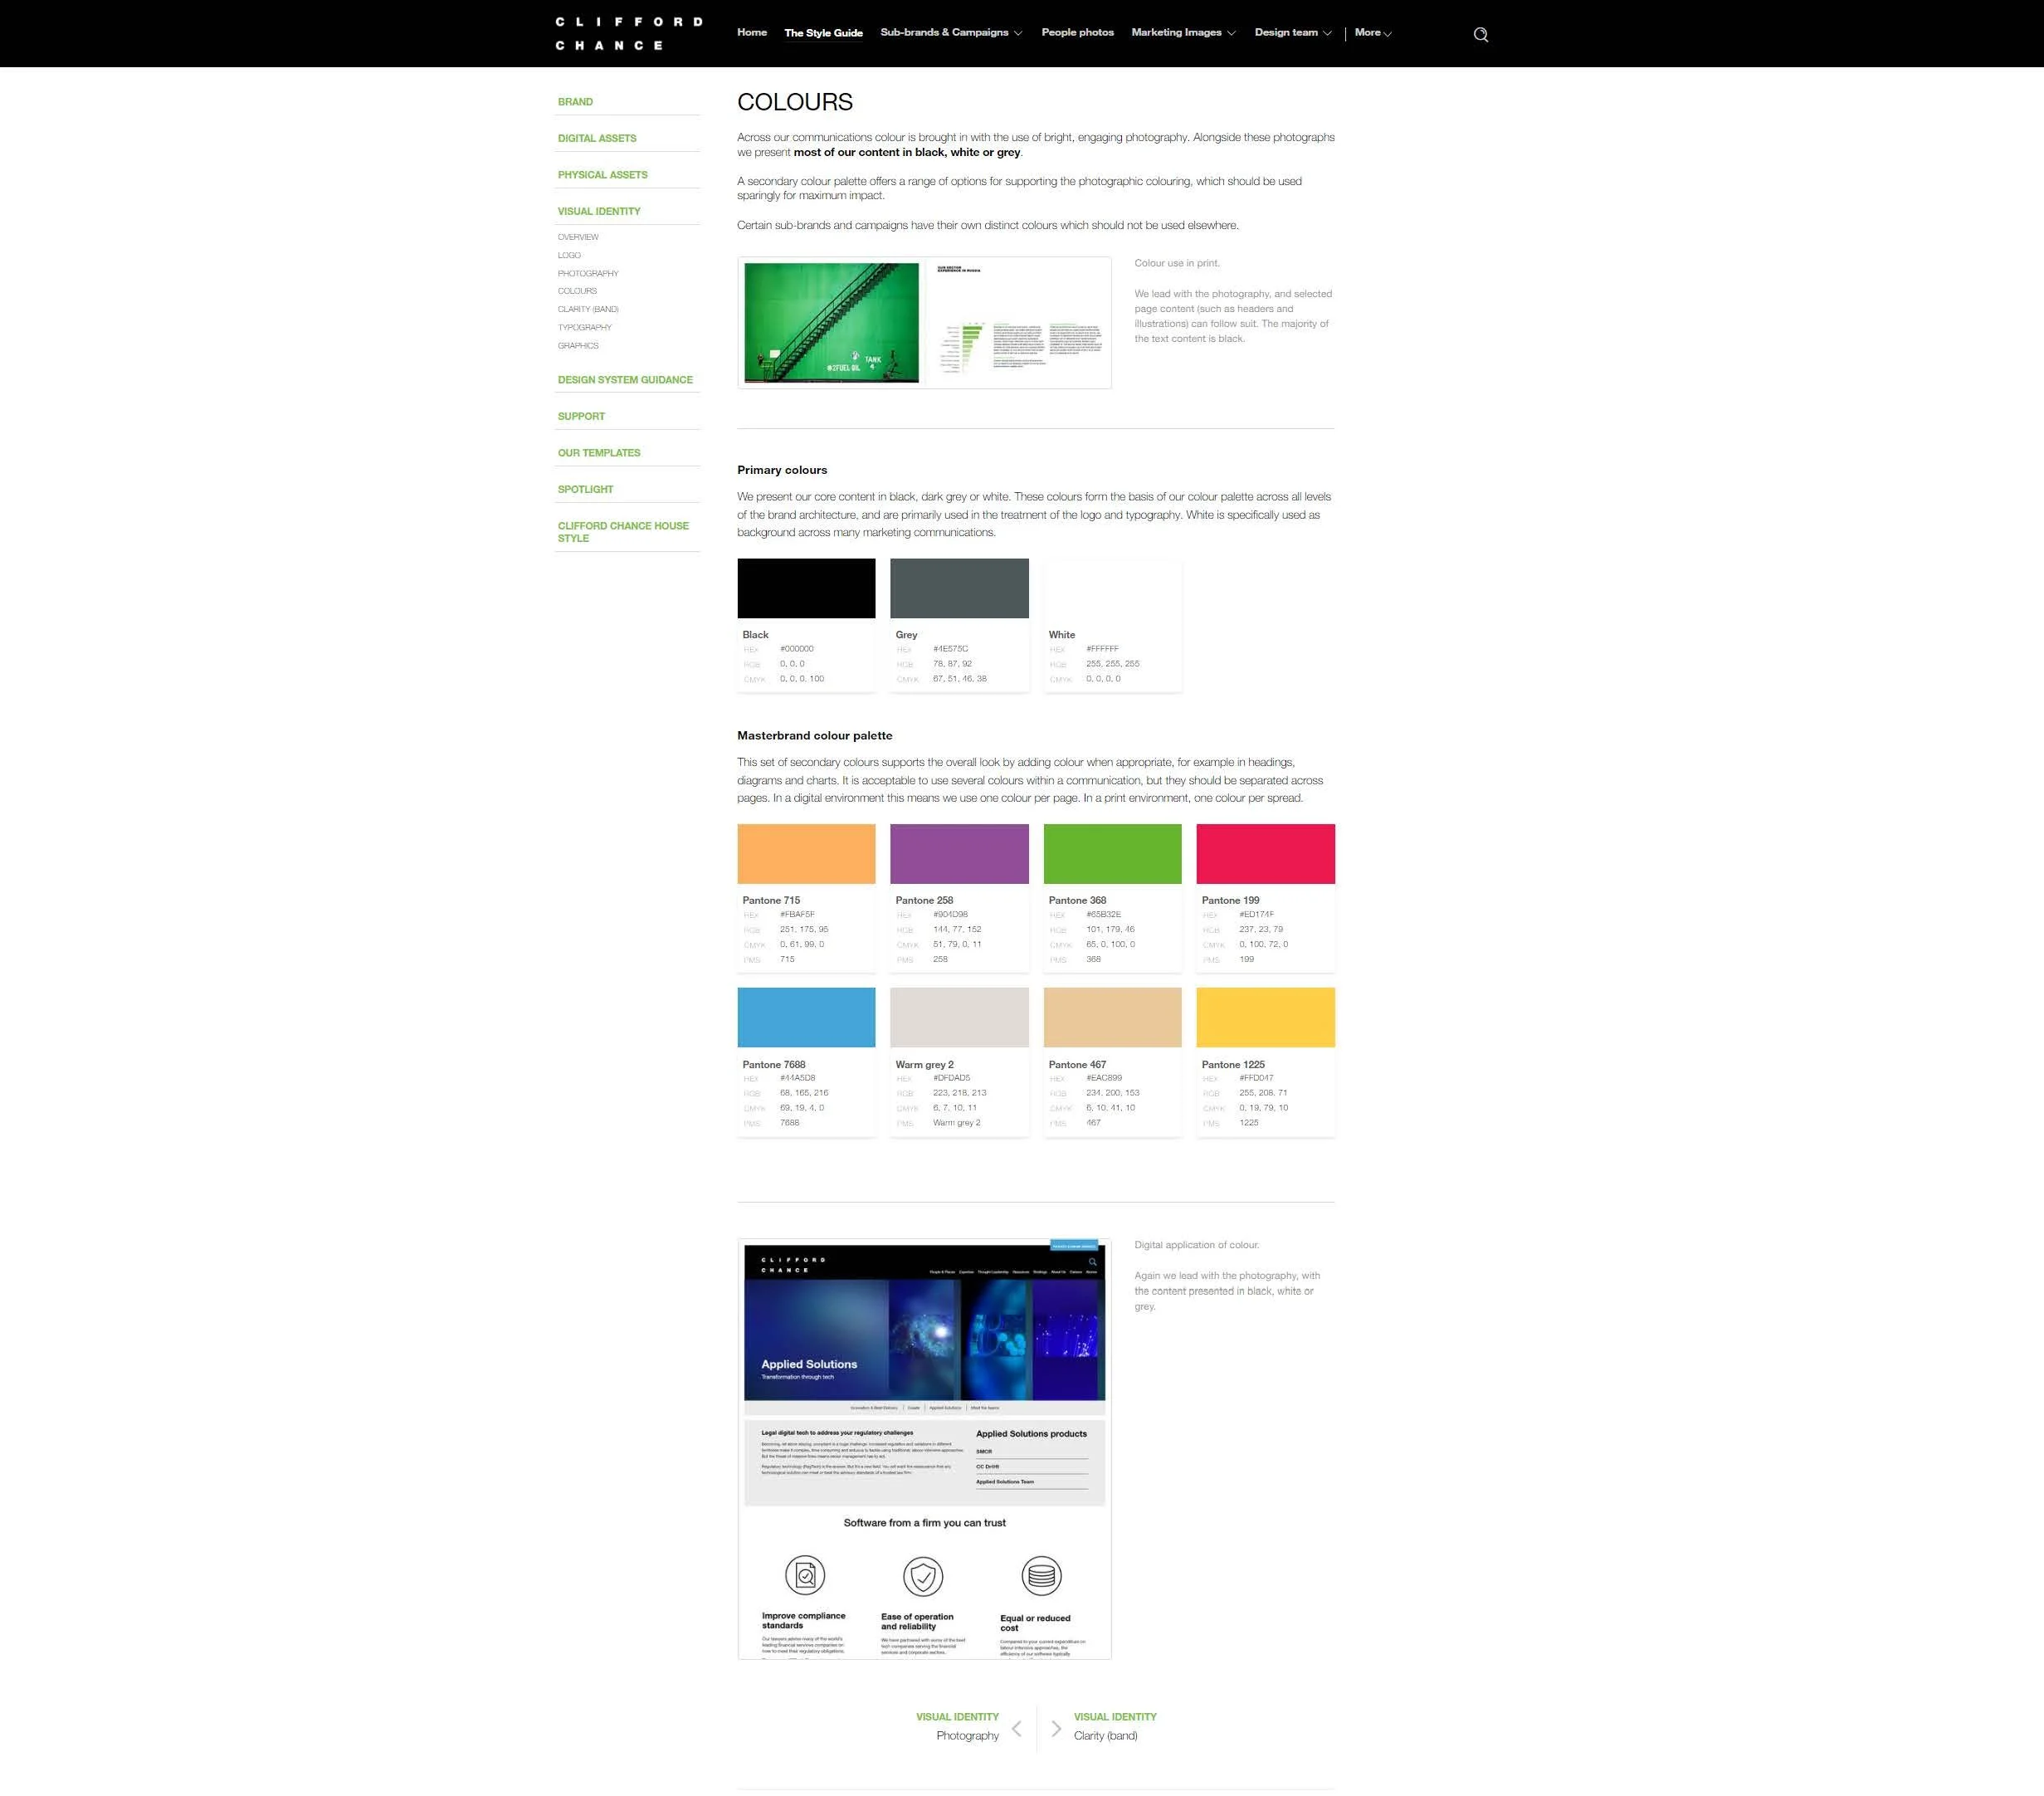Click Pantone 7688 RGB value 68, 165, 216
Screen dimensions: 2044x1796
(804, 1093)
